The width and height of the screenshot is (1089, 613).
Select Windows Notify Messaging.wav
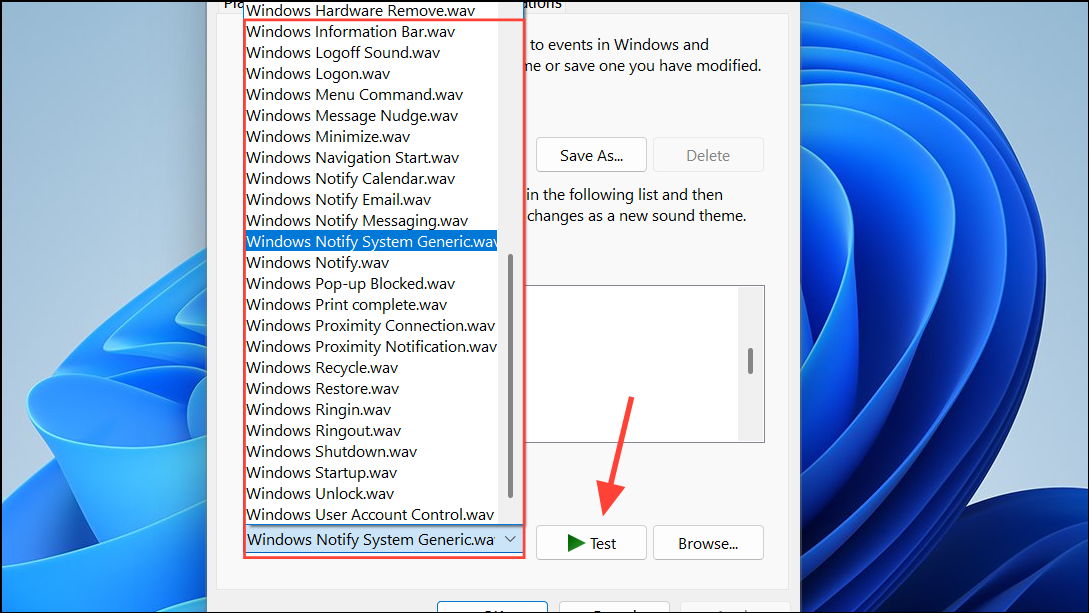tap(372, 221)
